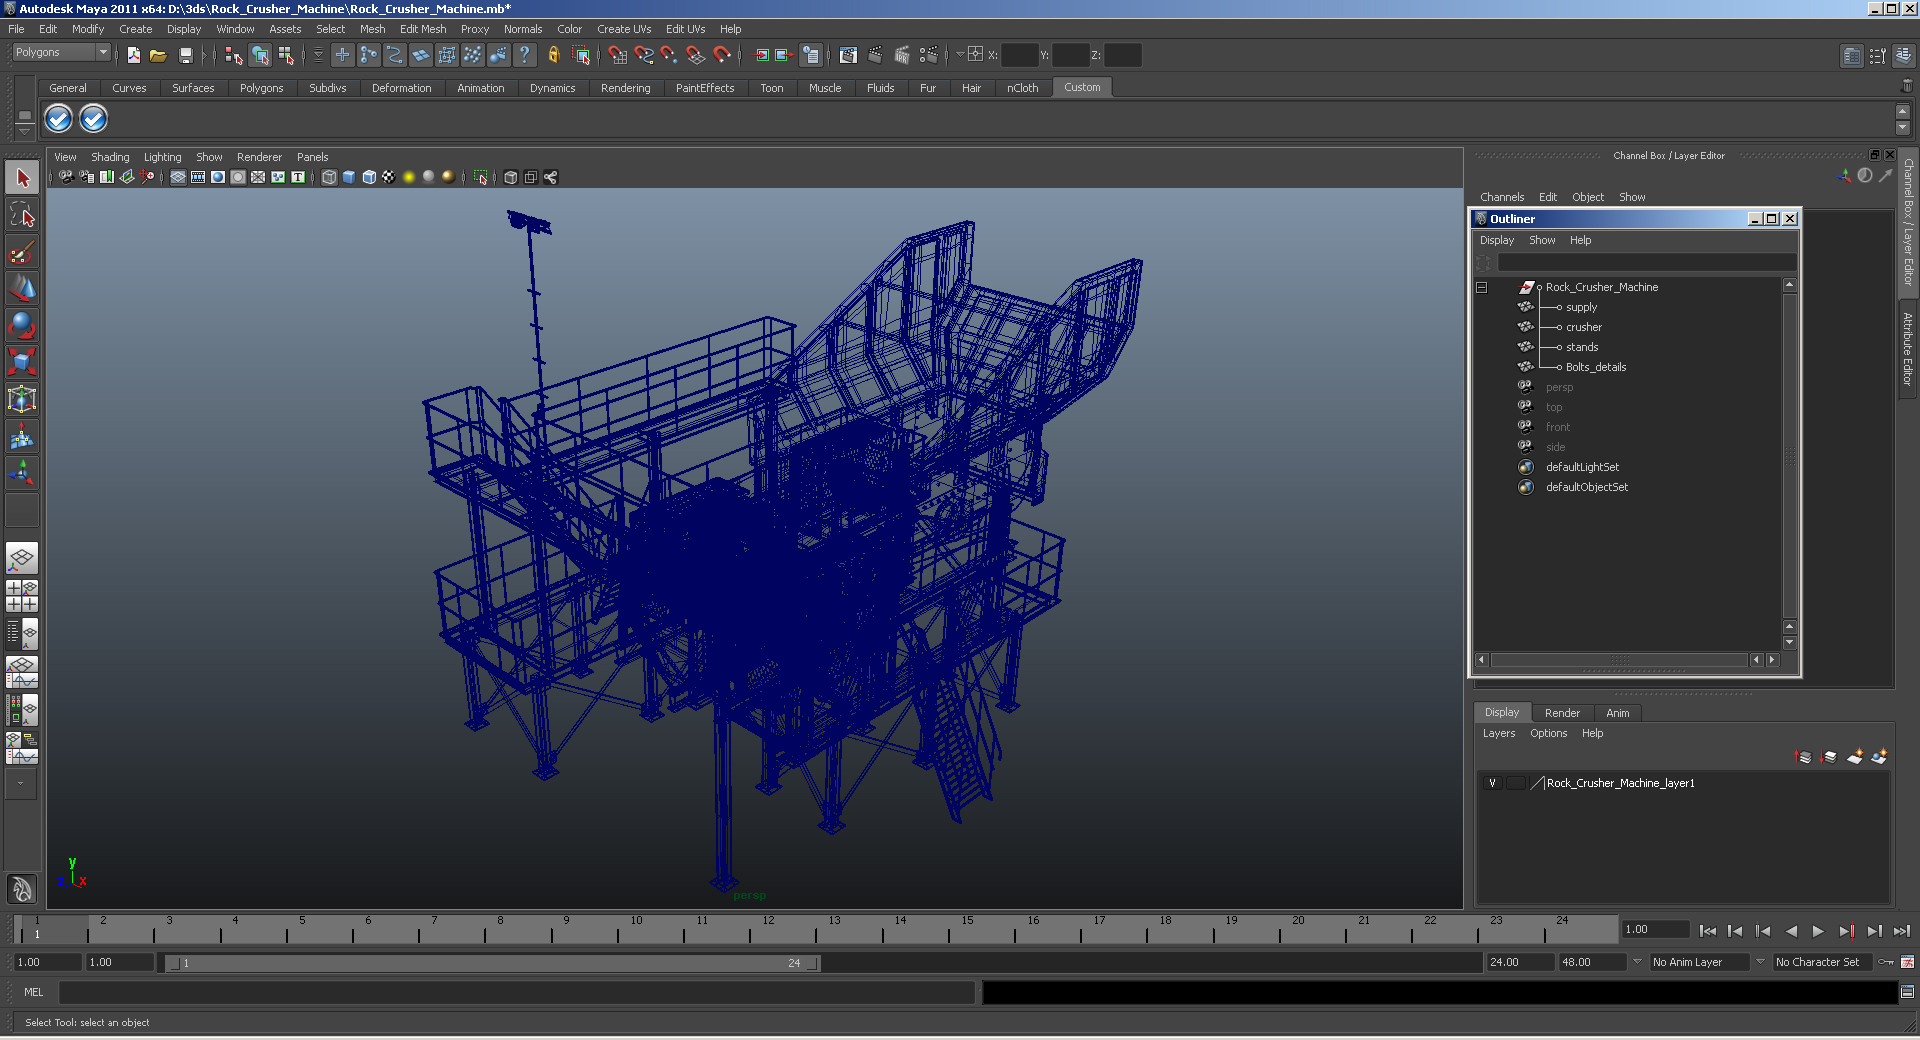Select the crusher node in Outliner

click(1583, 327)
